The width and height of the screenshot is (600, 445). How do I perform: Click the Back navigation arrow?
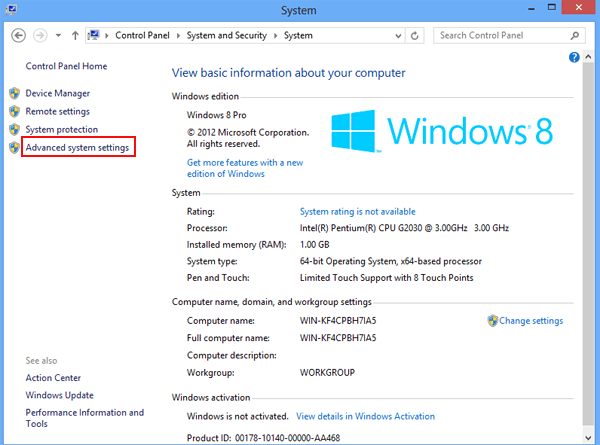18,36
